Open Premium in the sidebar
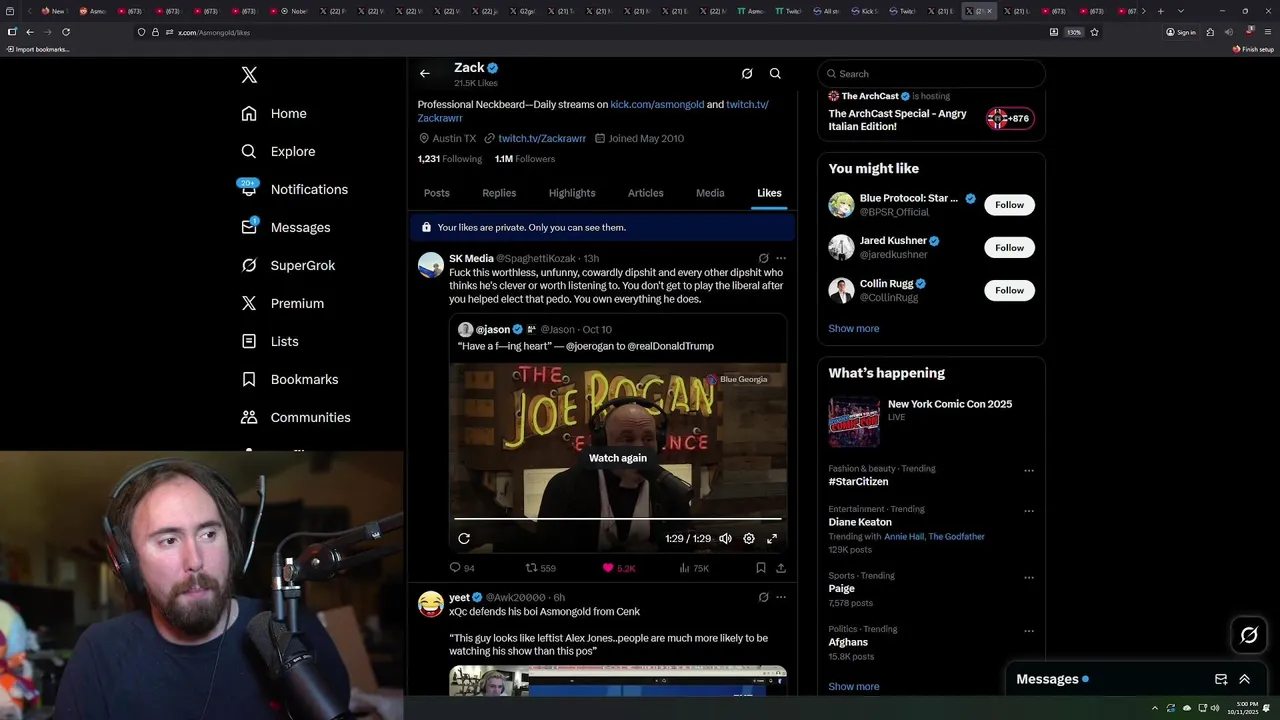 coord(282,304)
